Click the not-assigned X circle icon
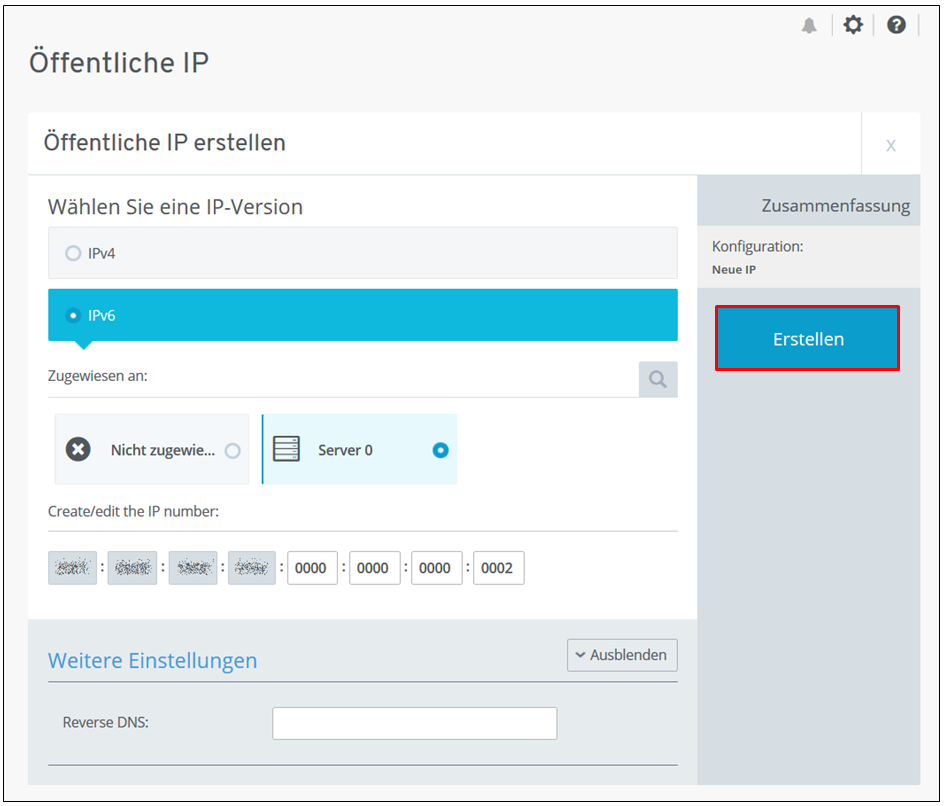The width and height of the screenshot is (944, 806). tap(78, 450)
